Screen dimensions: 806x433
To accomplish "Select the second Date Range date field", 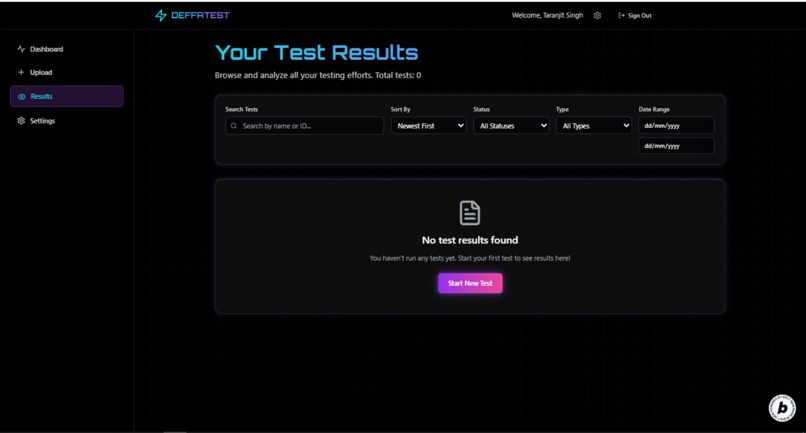I will point(676,146).
